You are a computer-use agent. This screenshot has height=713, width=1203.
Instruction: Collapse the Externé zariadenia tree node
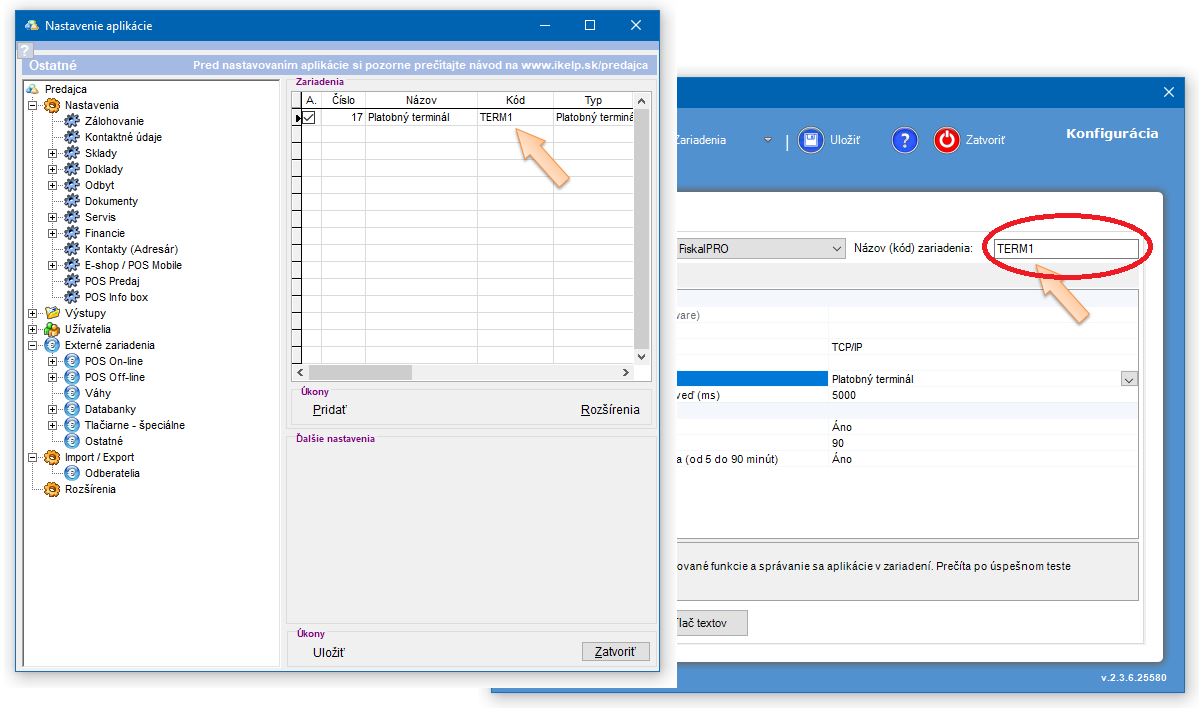tap(33, 345)
